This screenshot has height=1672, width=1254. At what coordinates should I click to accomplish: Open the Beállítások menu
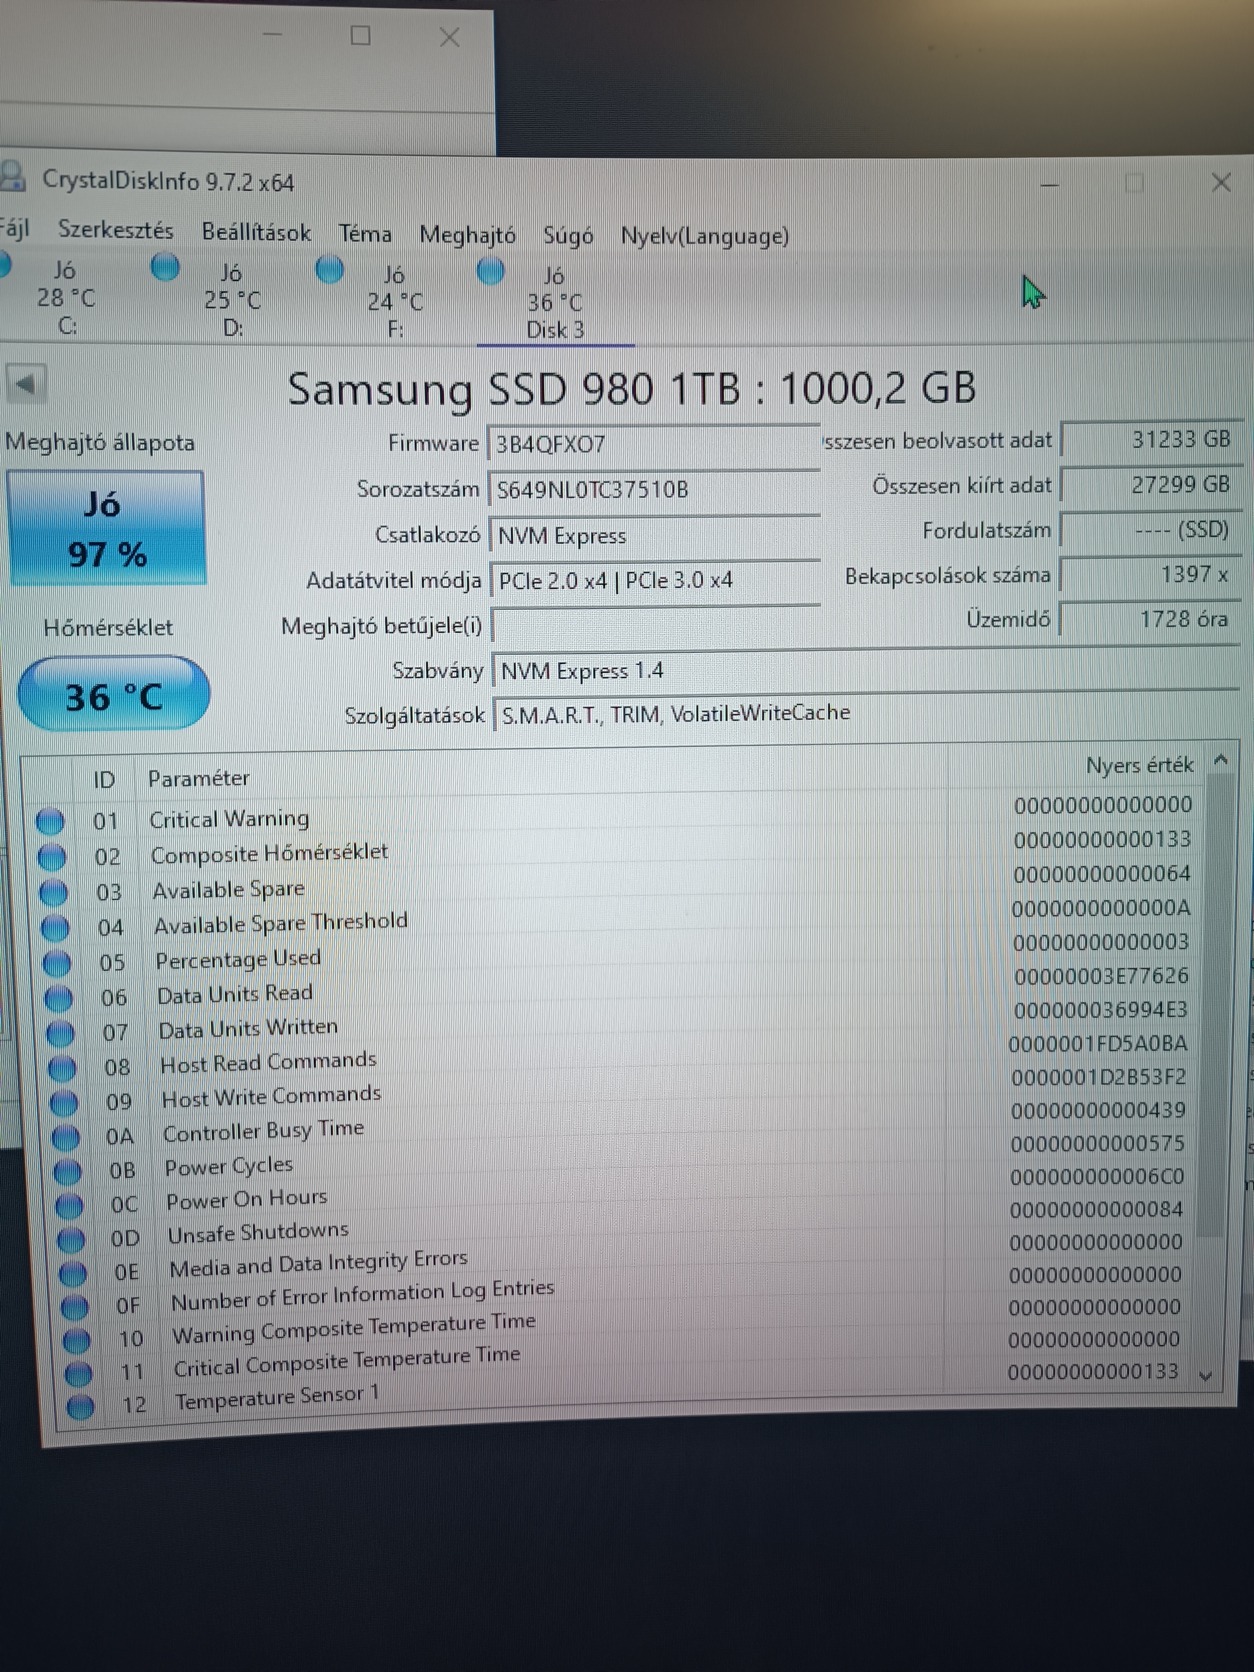click(x=256, y=232)
